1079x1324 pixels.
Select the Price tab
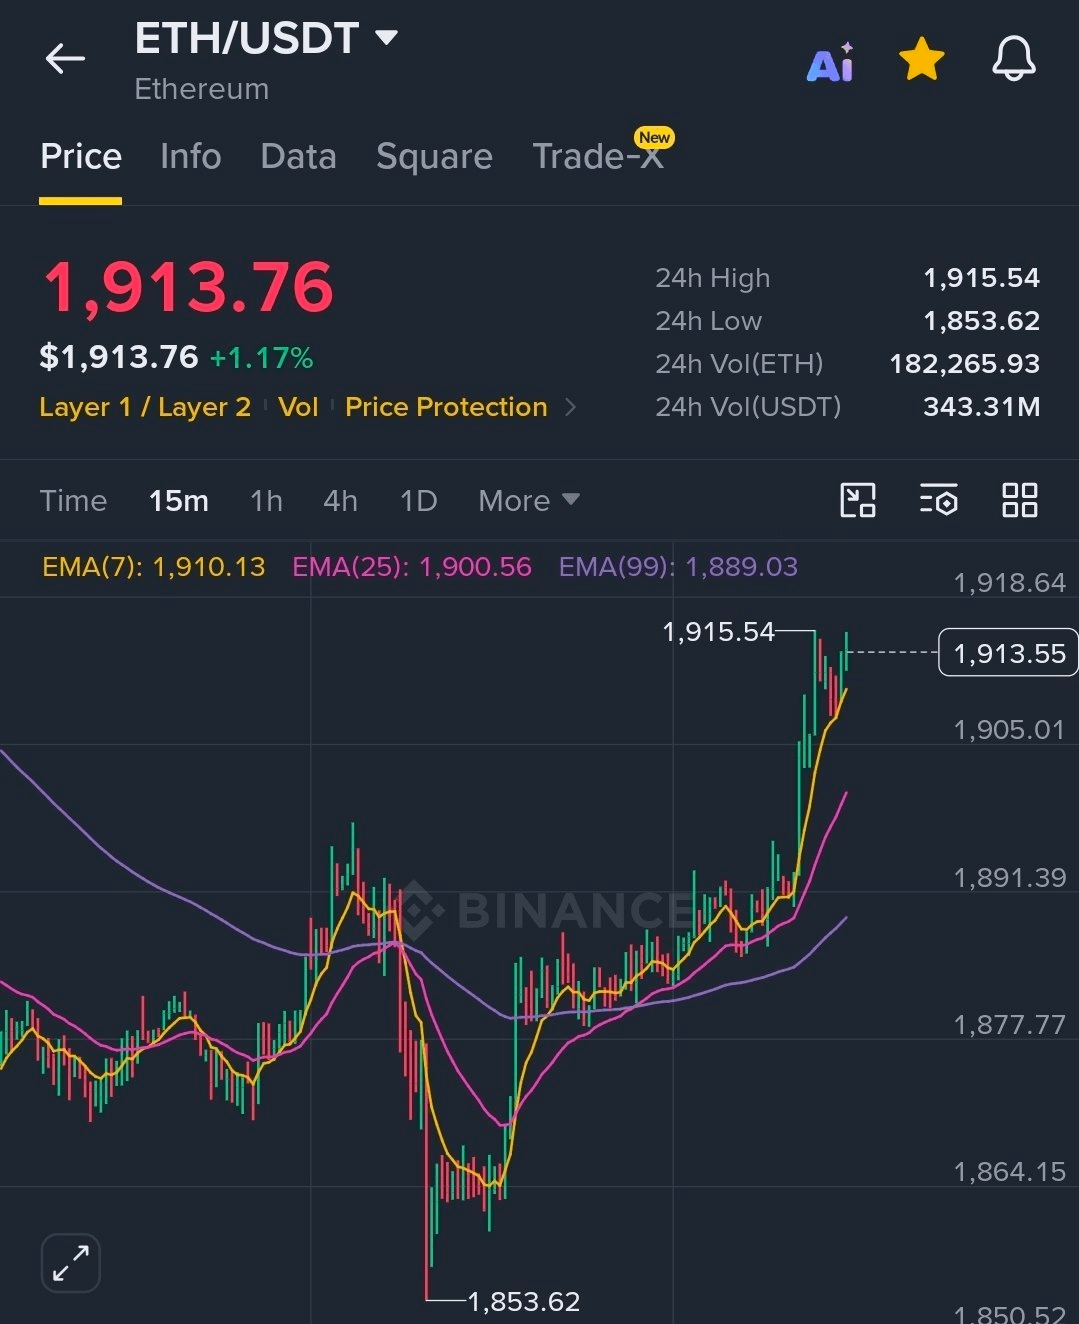pyautogui.click(x=81, y=157)
